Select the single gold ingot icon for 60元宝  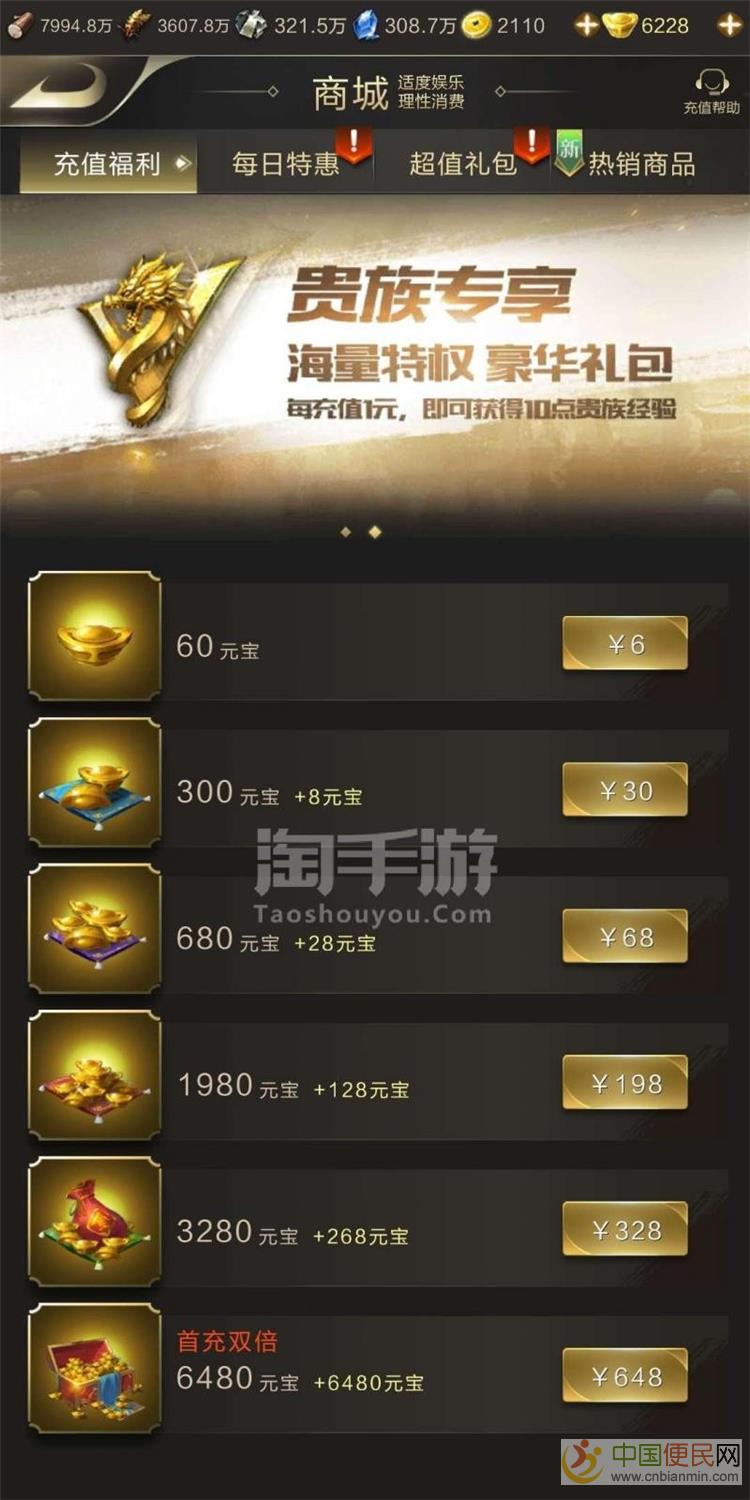point(94,635)
